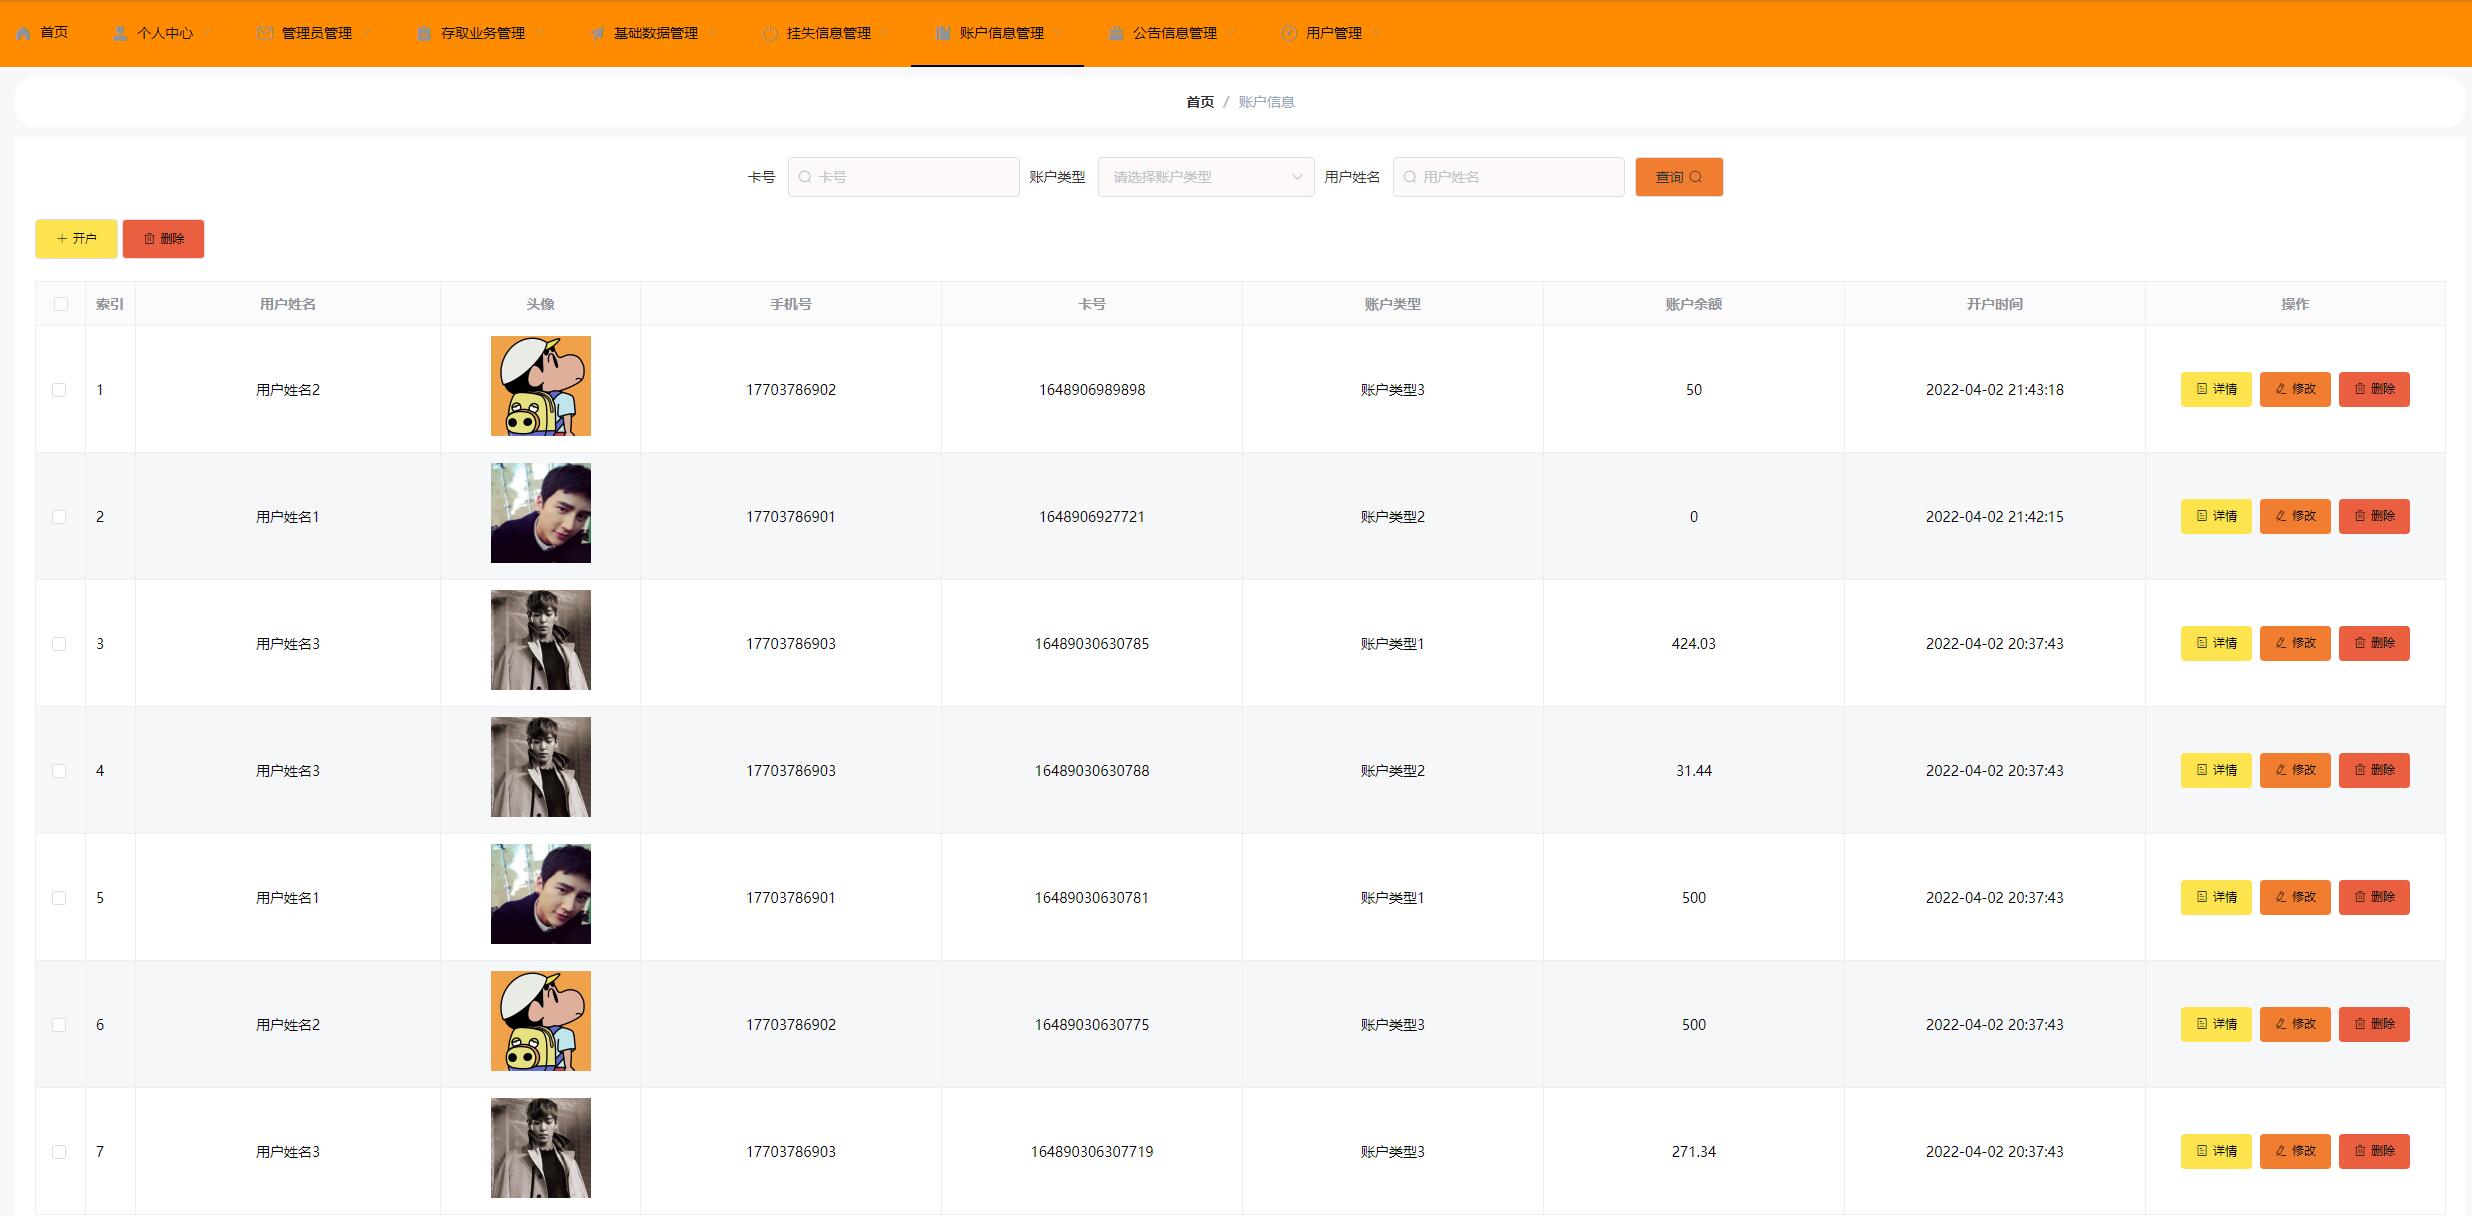The width and height of the screenshot is (2472, 1216).
Task: Open the 账户类型 select dropdown
Action: click(1205, 177)
